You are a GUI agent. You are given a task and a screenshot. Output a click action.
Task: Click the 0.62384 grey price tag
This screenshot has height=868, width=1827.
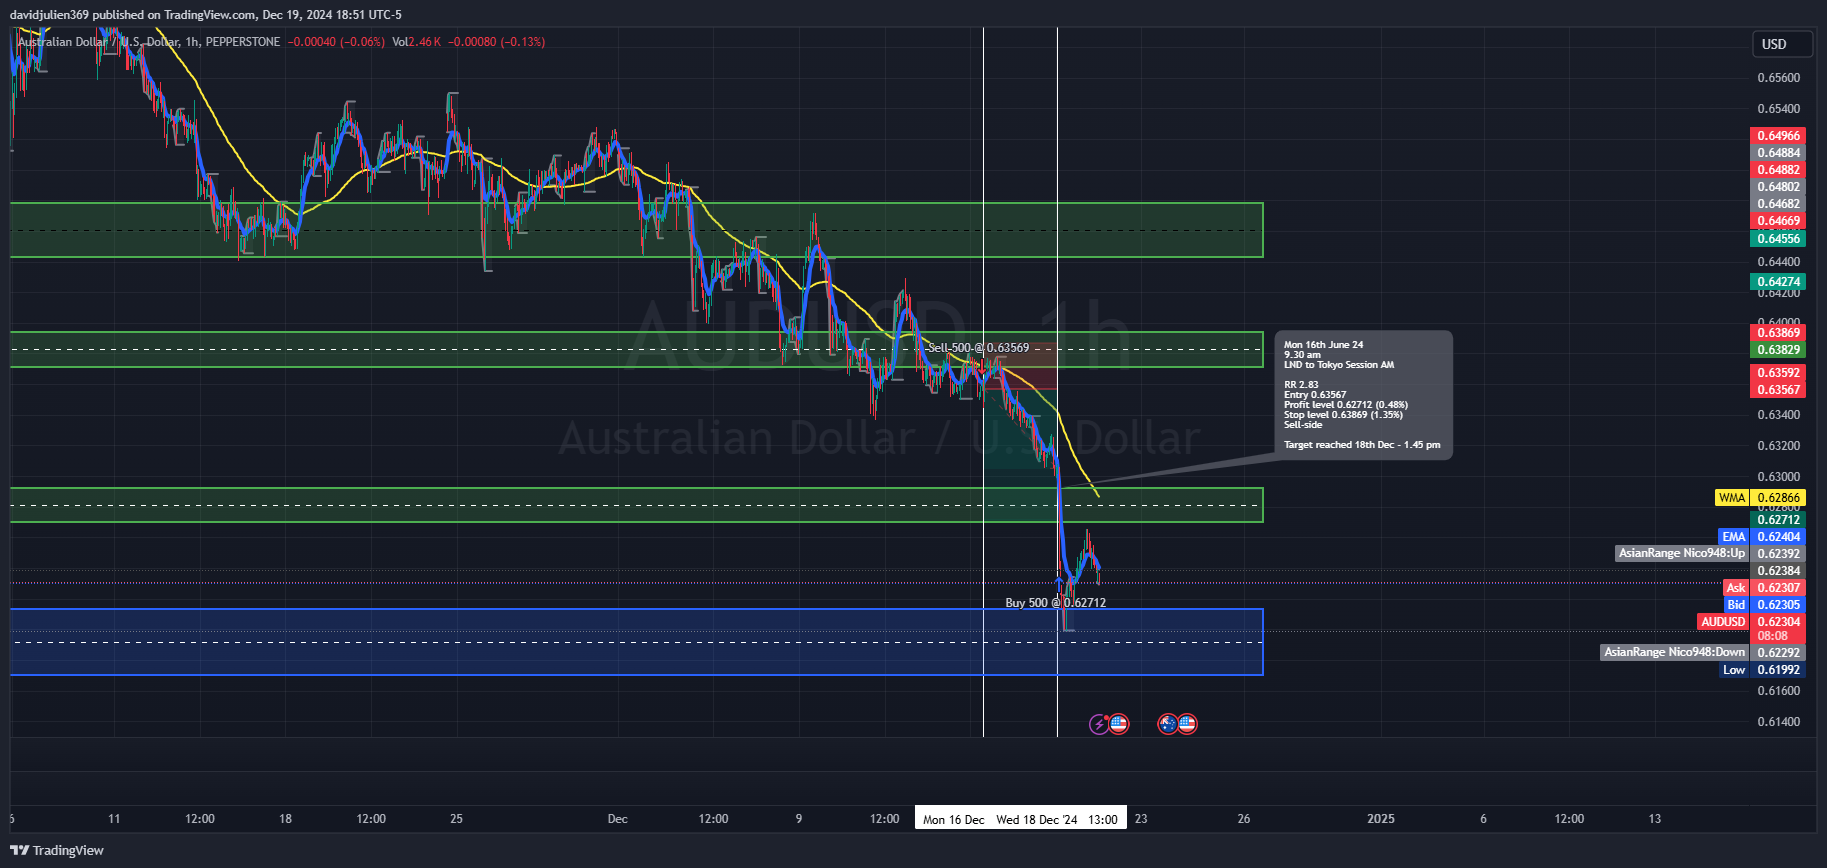(x=1778, y=571)
